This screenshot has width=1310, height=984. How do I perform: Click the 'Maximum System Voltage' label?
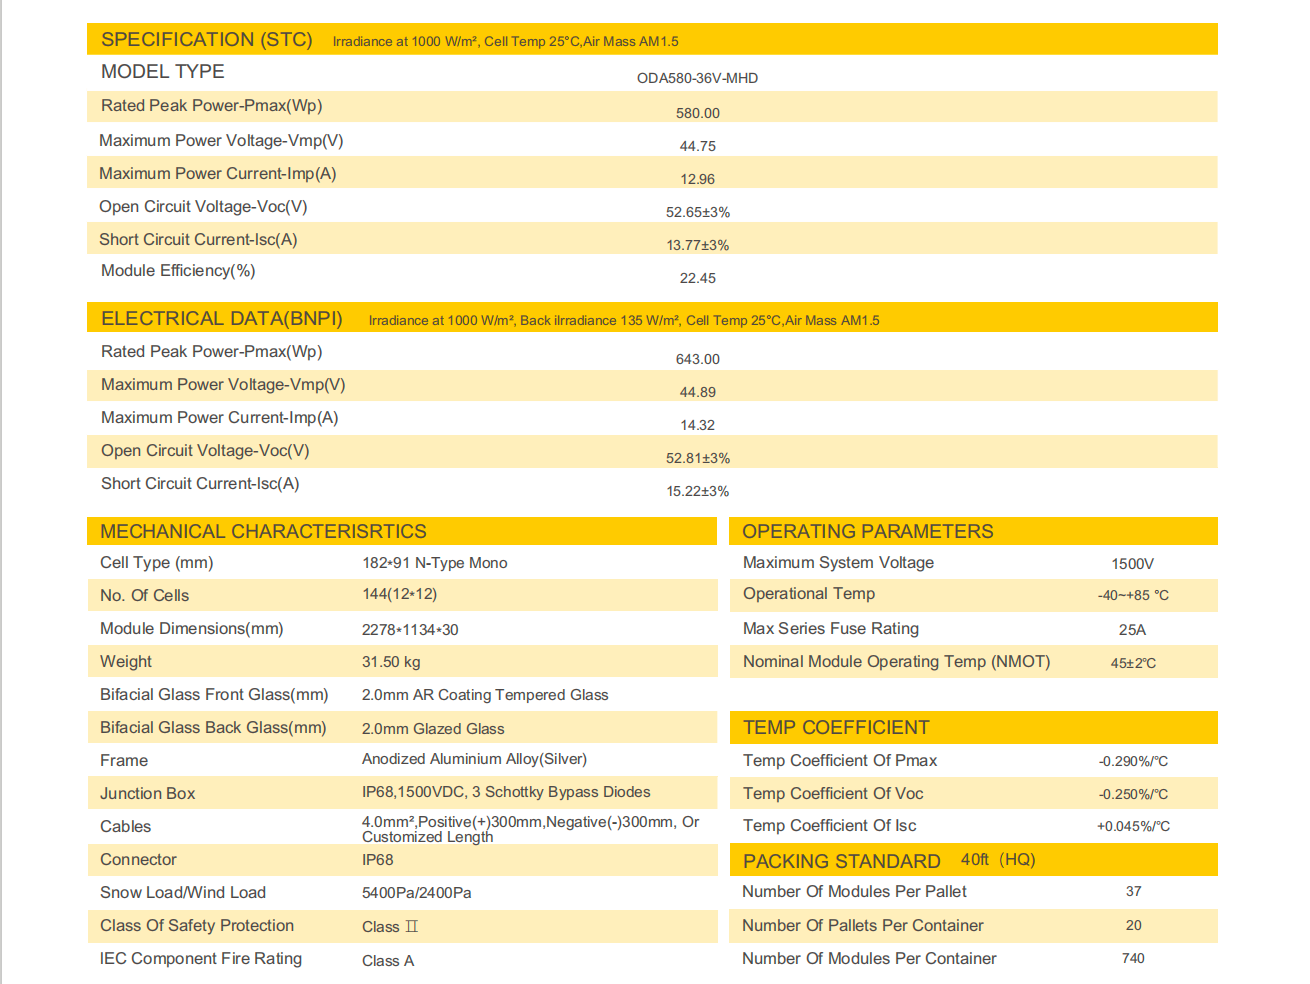838,563
